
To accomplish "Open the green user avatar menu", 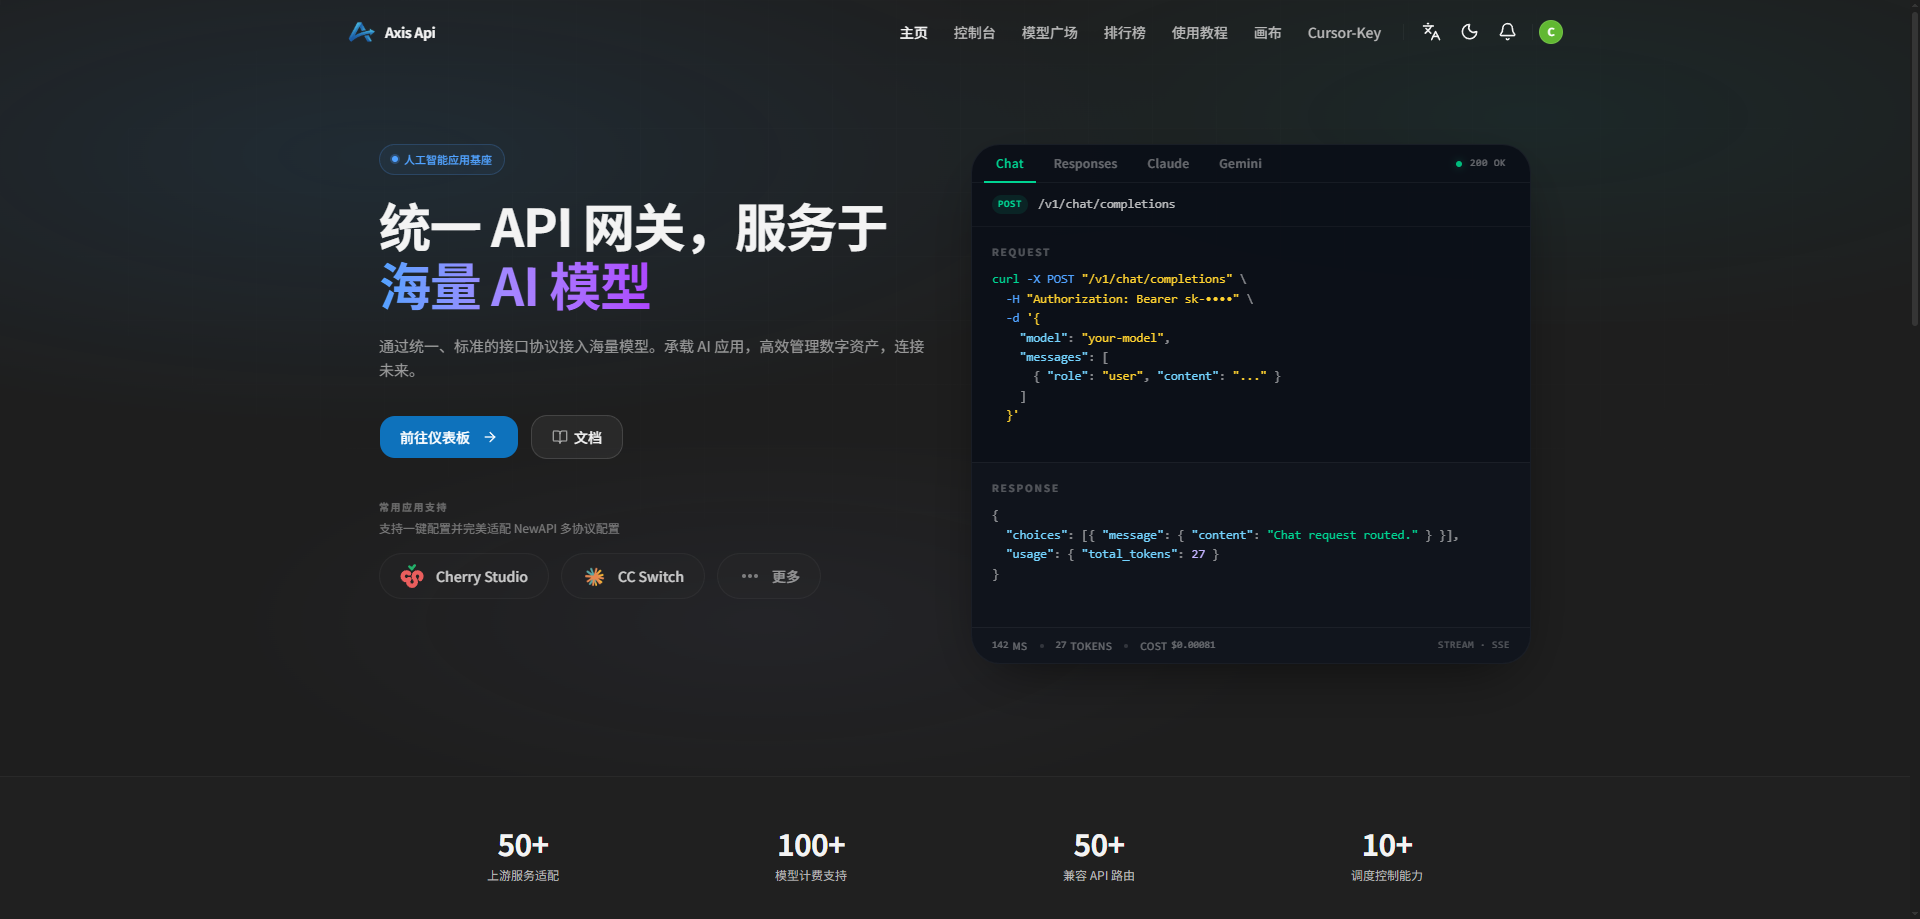I will (1550, 32).
